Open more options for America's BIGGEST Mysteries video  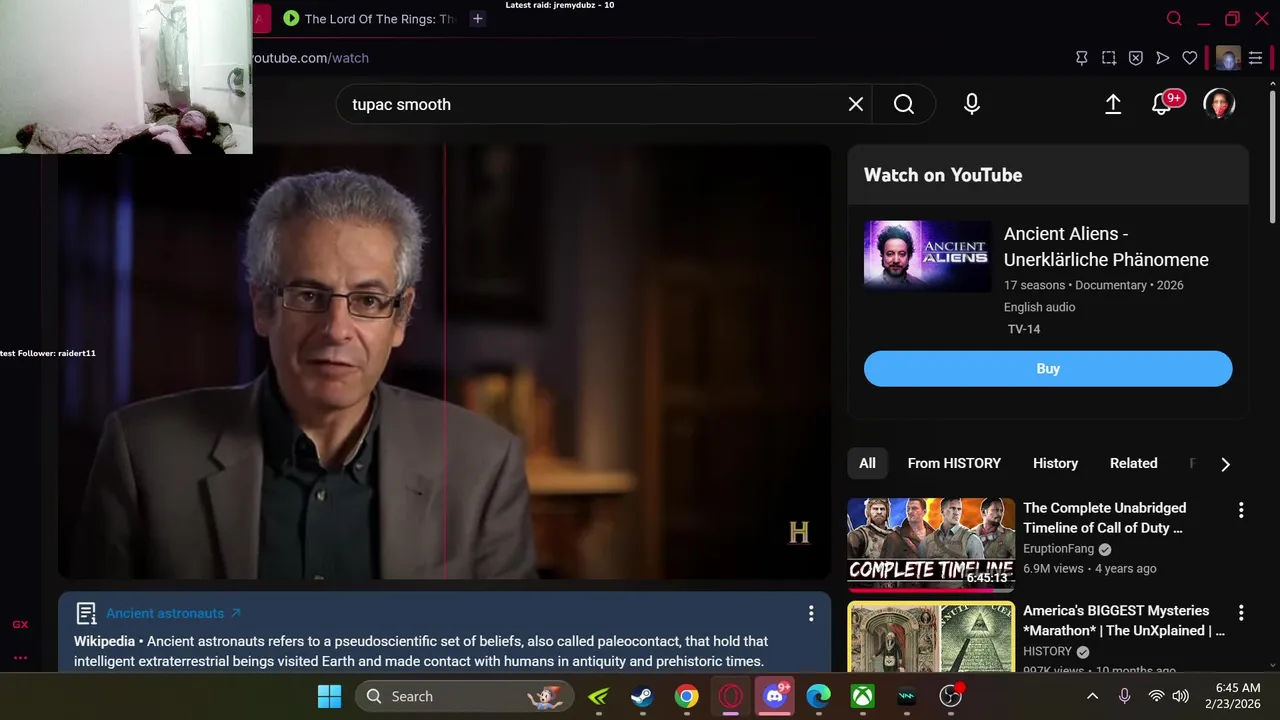click(x=1241, y=612)
